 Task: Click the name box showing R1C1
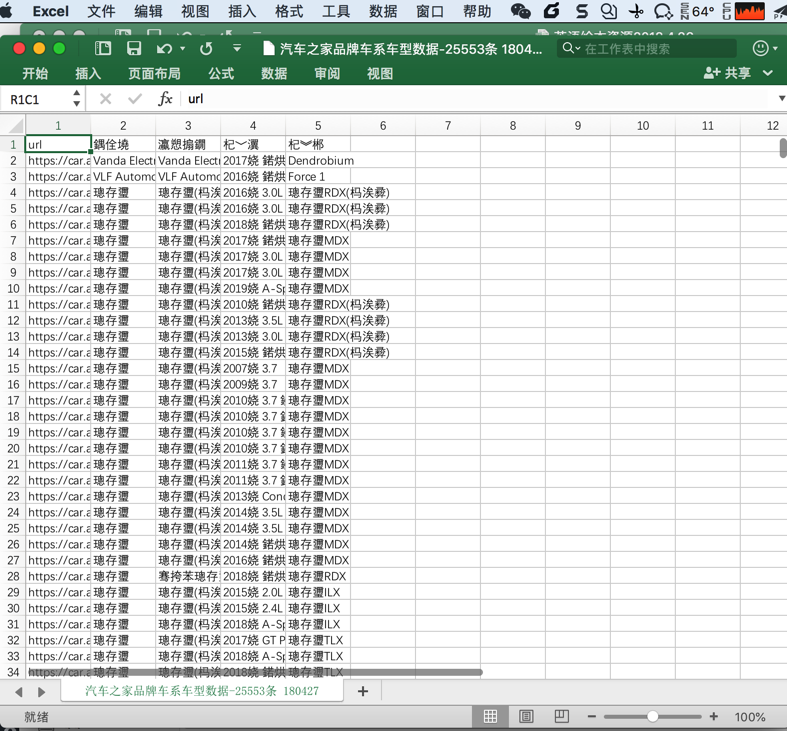(36, 99)
